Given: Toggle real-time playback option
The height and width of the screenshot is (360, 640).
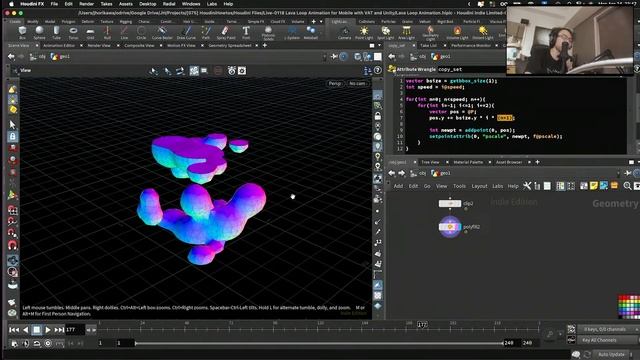Looking at the screenshot, I should point(48,343).
